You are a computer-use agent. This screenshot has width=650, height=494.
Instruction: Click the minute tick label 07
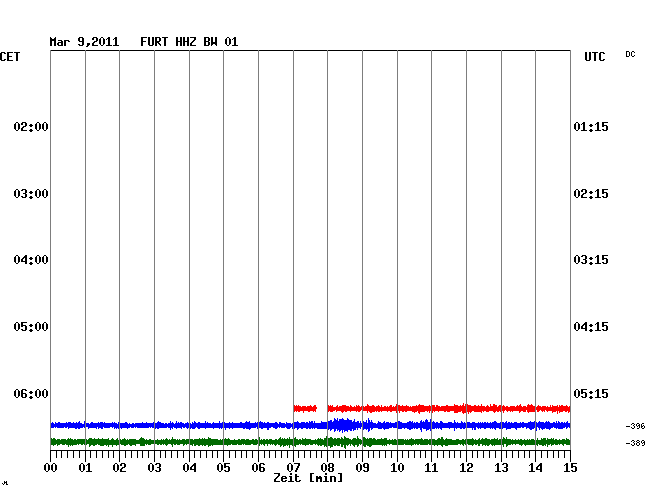(x=293, y=468)
